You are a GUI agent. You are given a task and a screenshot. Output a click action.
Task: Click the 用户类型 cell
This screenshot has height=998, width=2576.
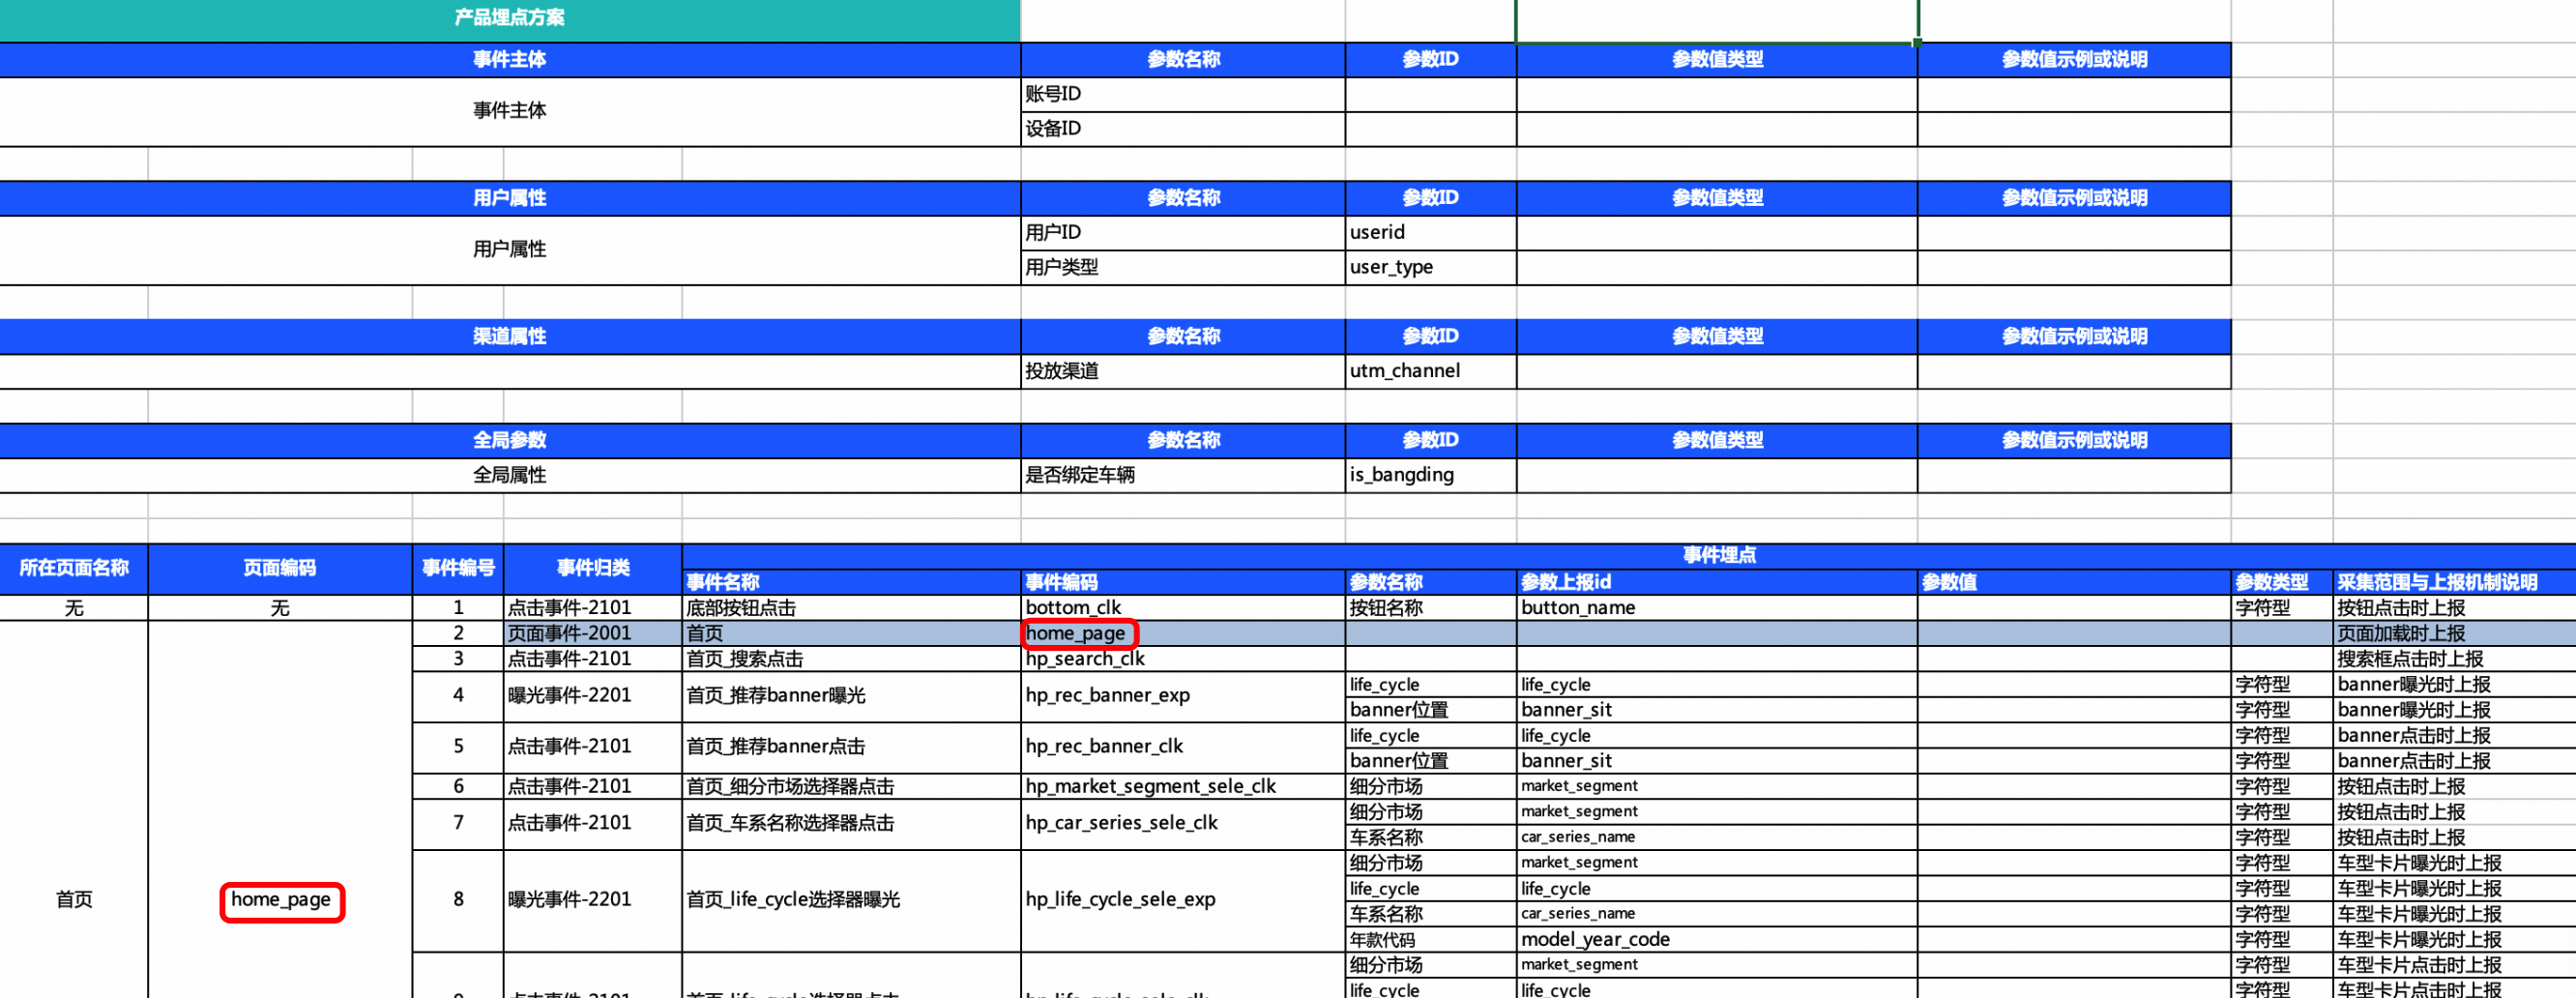click(x=1183, y=267)
